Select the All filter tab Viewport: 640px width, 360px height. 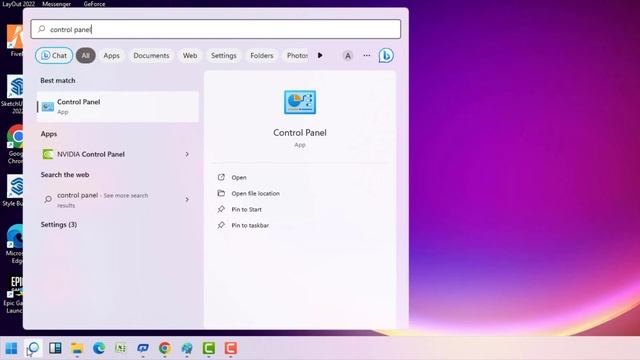point(86,56)
